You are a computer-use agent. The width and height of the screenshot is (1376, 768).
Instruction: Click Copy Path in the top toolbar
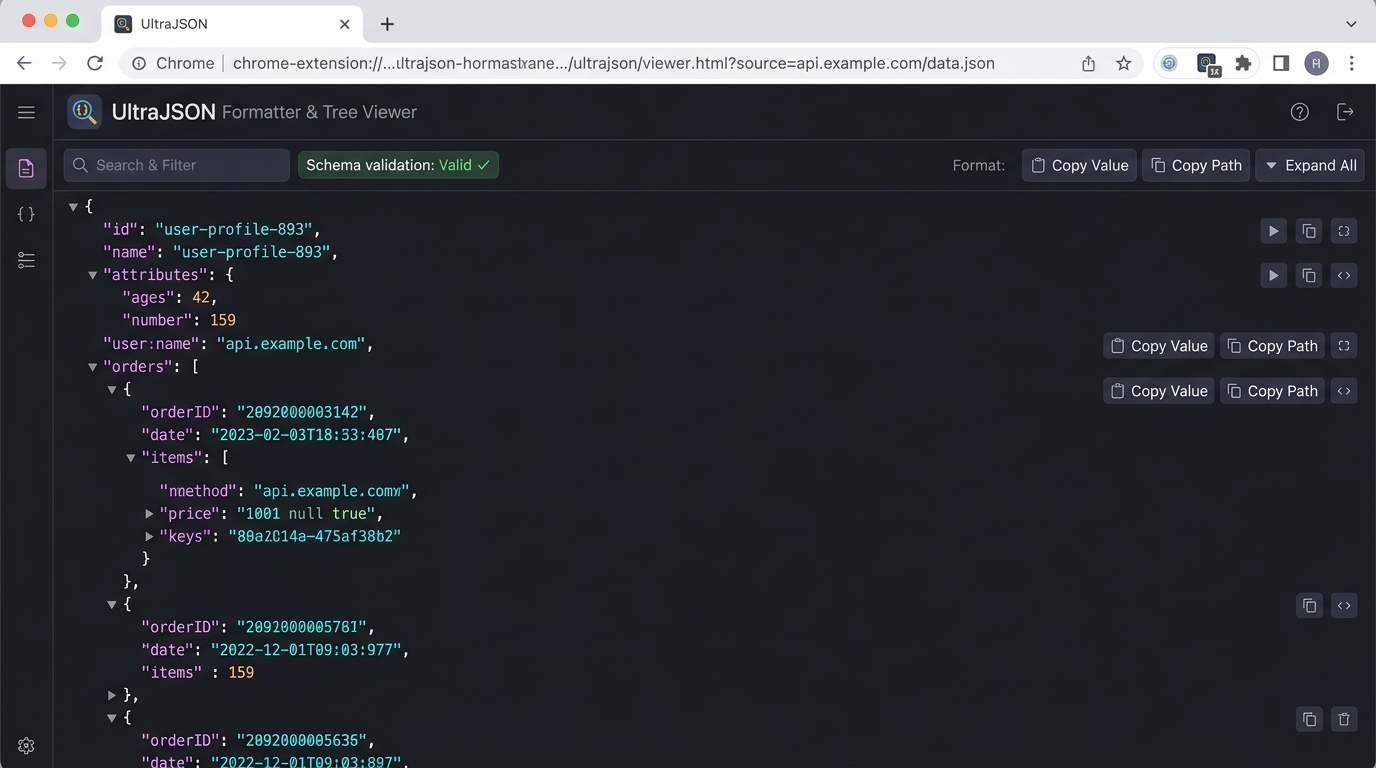click(x=1196, y=165)
